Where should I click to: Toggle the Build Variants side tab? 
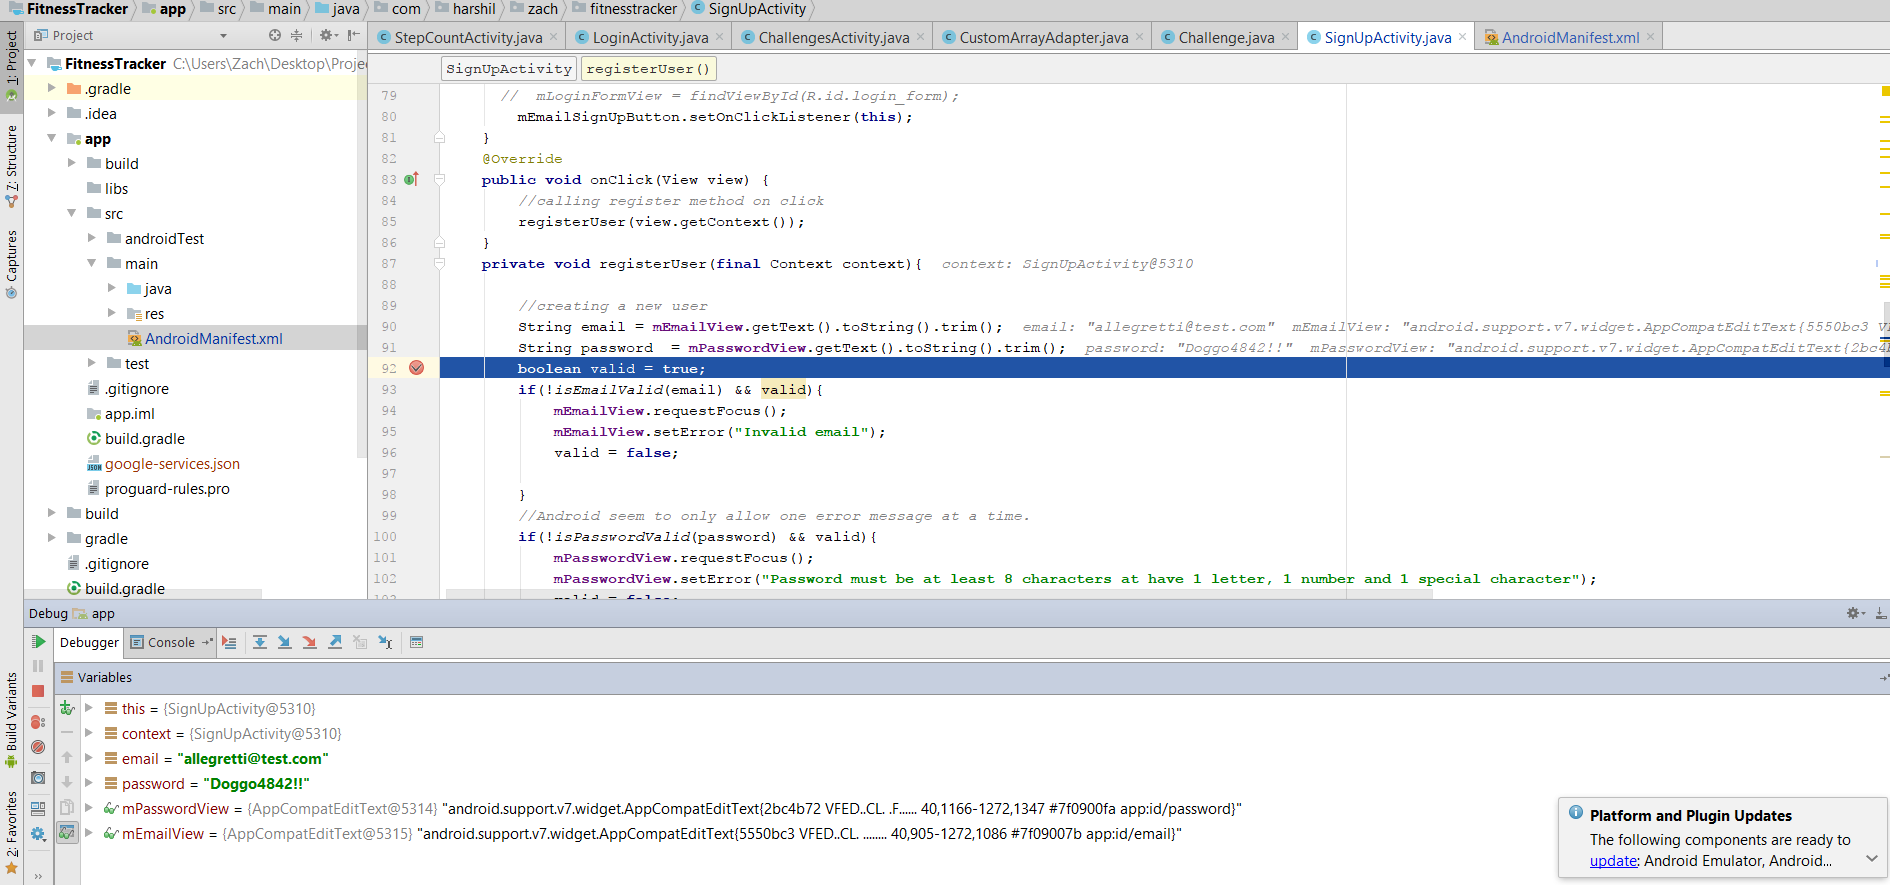[x=12, y=719]
